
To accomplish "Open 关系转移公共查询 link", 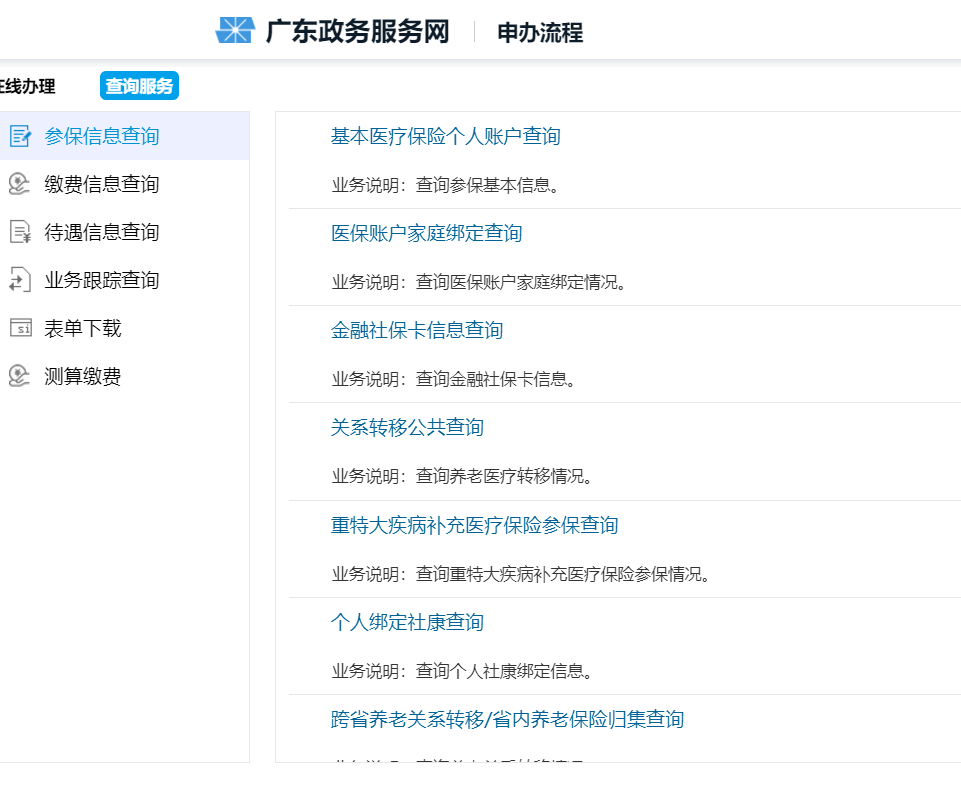I will [407, 427].
